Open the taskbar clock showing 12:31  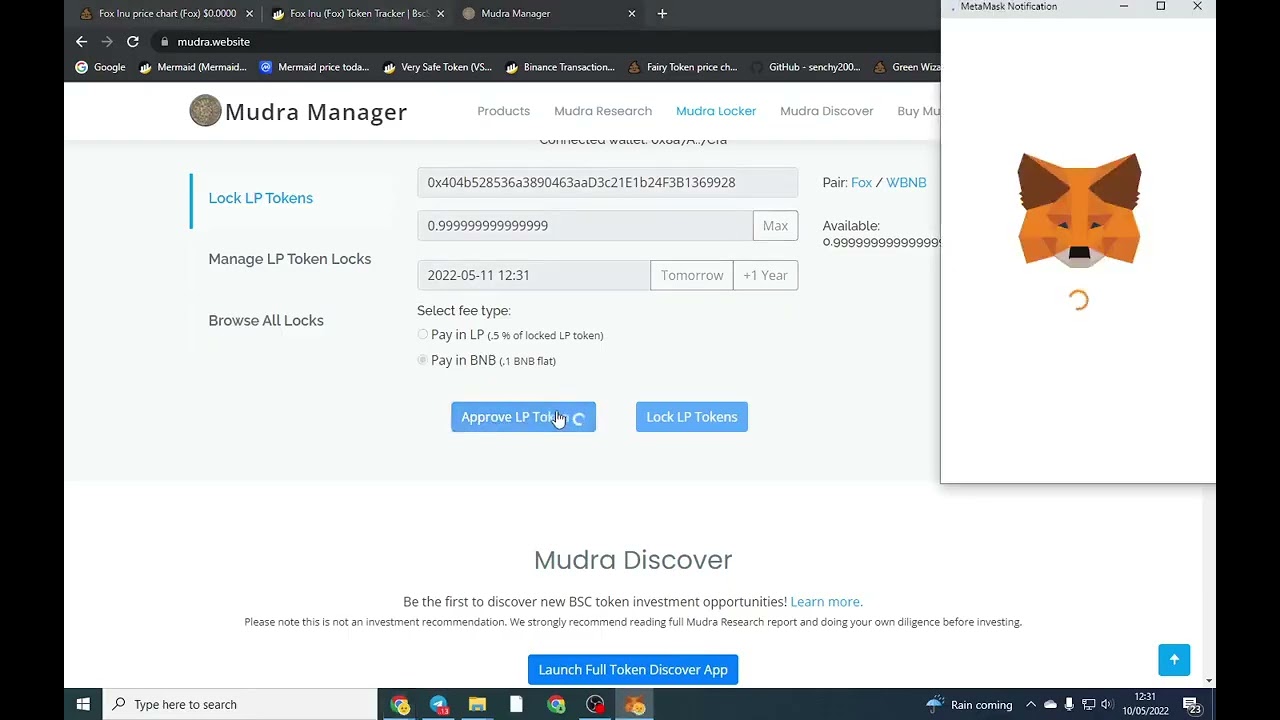1145,704
